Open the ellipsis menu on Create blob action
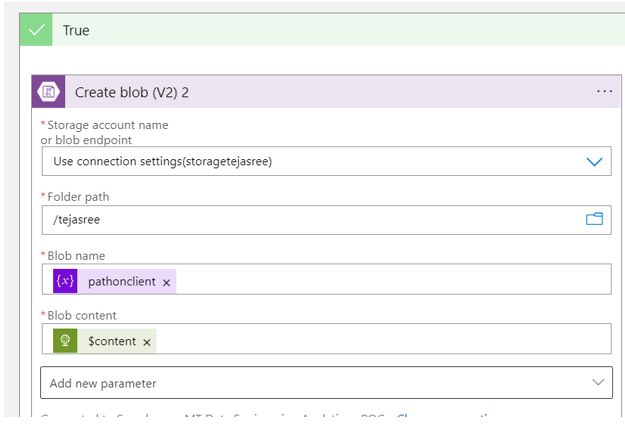The image size is (625, 436). (x=604, y=91)
